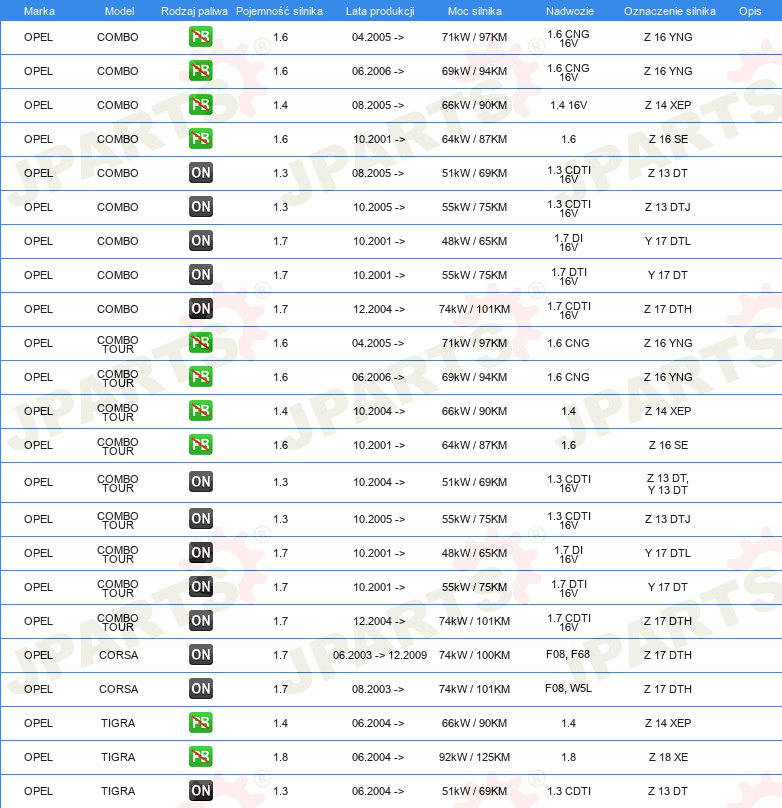
Task: Click COMBO TOUR in the 12.2004 row
Action: tap(118, 622)
